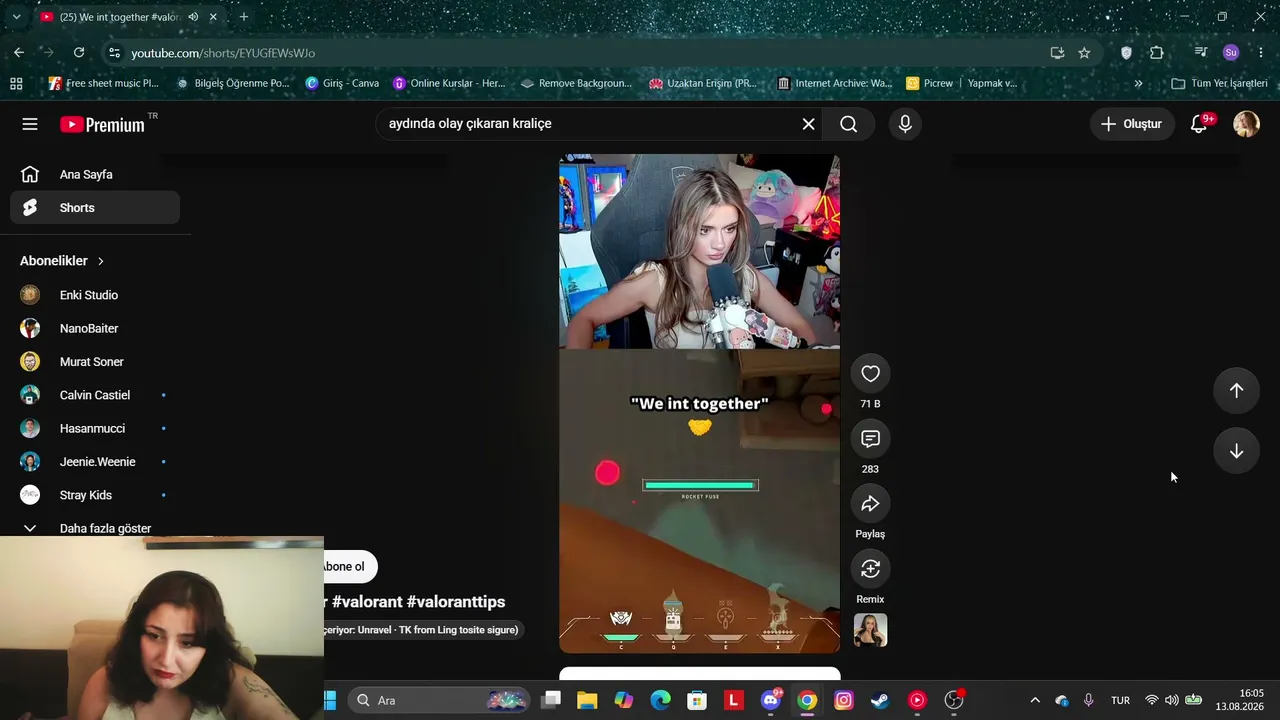Select Shorts in the sidebar
Viewport: 1280px width, 720px height.
point(95,208)
